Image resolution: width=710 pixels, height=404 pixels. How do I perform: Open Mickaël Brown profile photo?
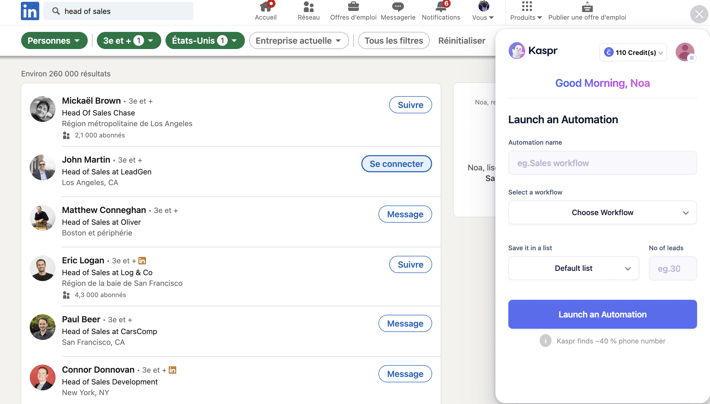[43, 109]
